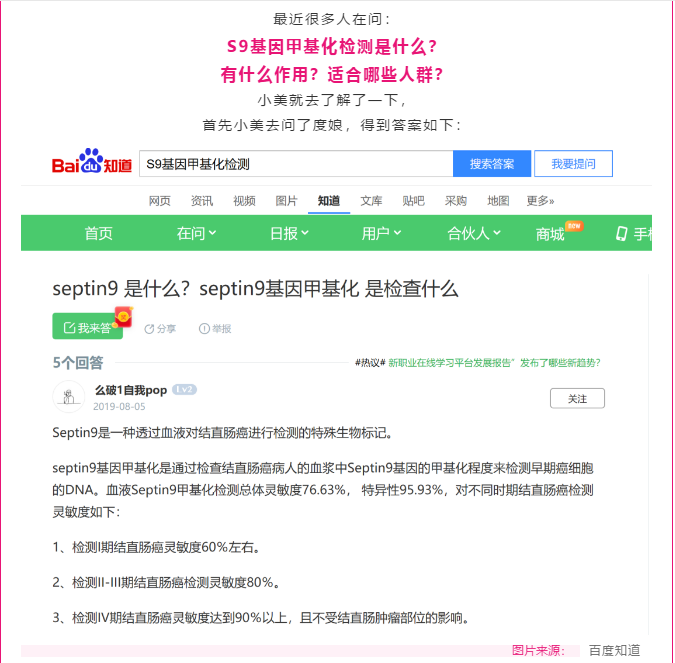Click the line 检测IV期结直肠癌灵敏度达到90%以上
Viewport: 675px width, 663px height.
point(260,618)
